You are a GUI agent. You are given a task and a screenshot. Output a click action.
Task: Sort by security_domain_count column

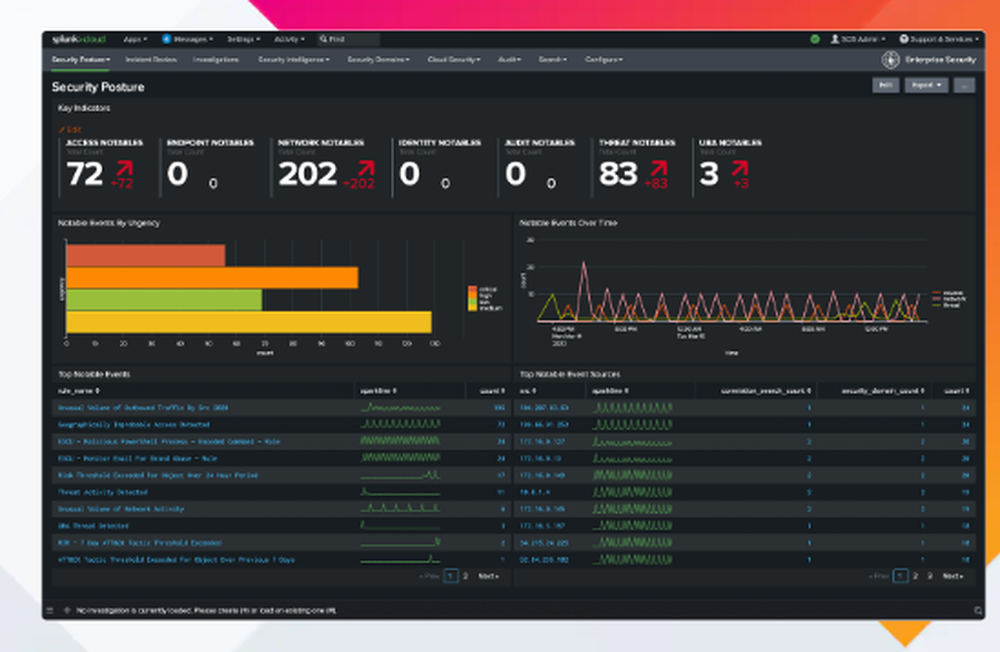tap(883, 390)
